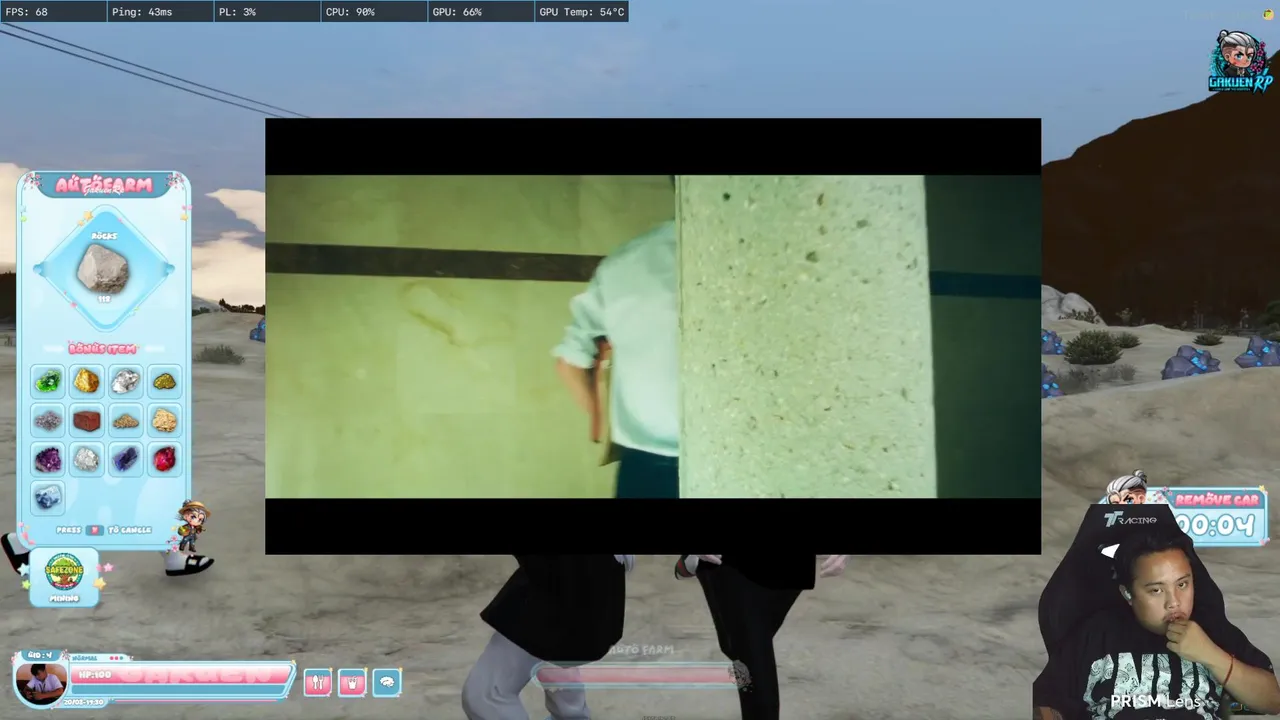
Task: Click the video overlay in center
Action: pyautogui.click(x=653, y=336)
